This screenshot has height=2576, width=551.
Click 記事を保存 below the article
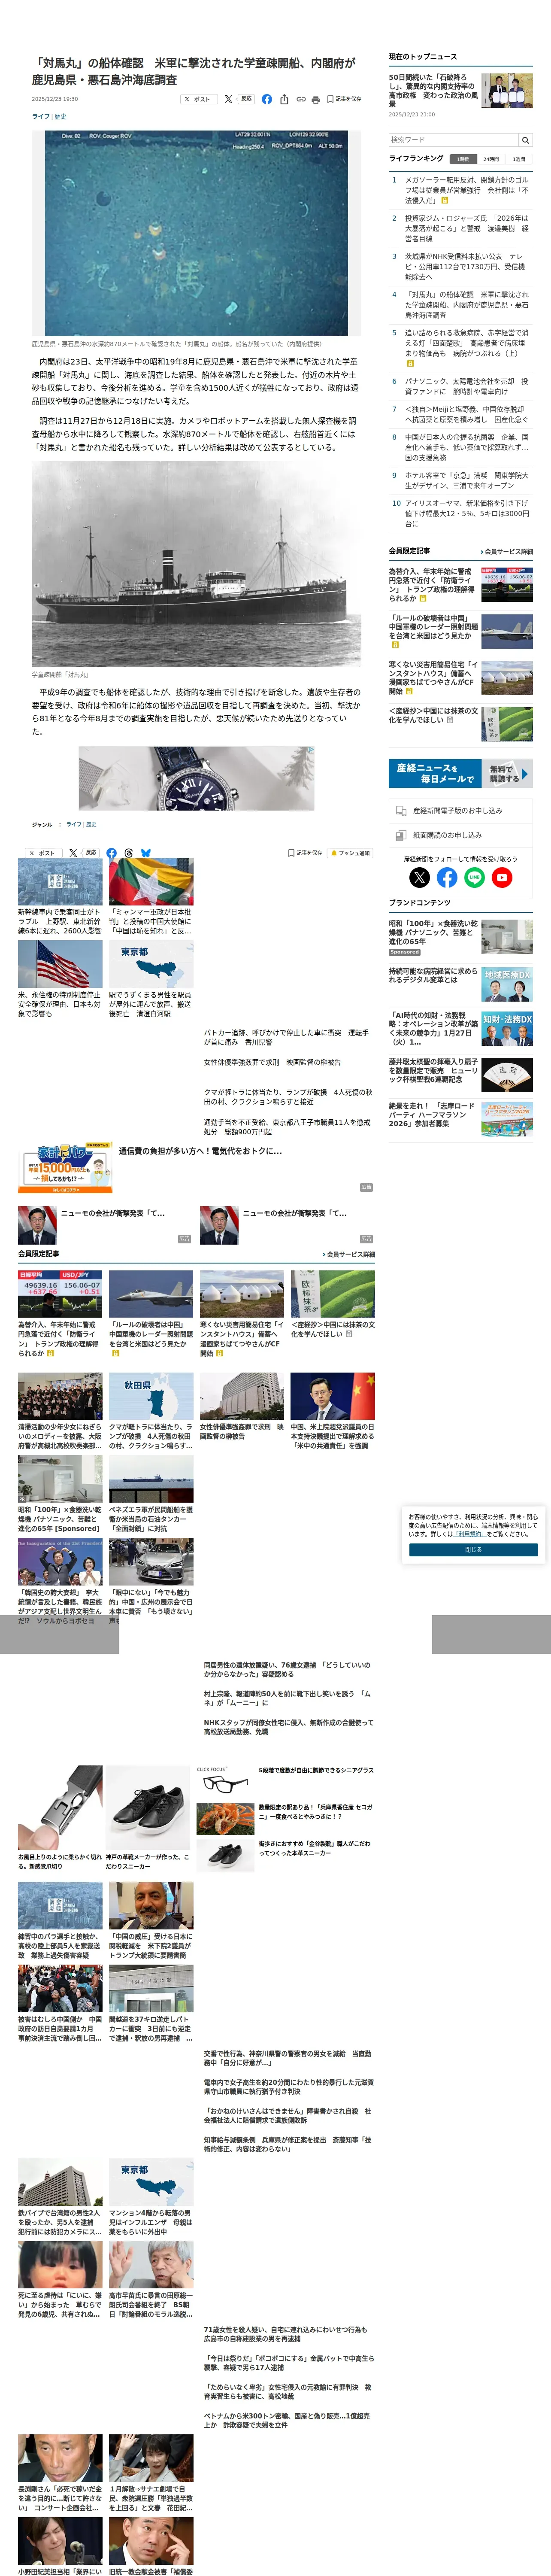tap(305, 853)
